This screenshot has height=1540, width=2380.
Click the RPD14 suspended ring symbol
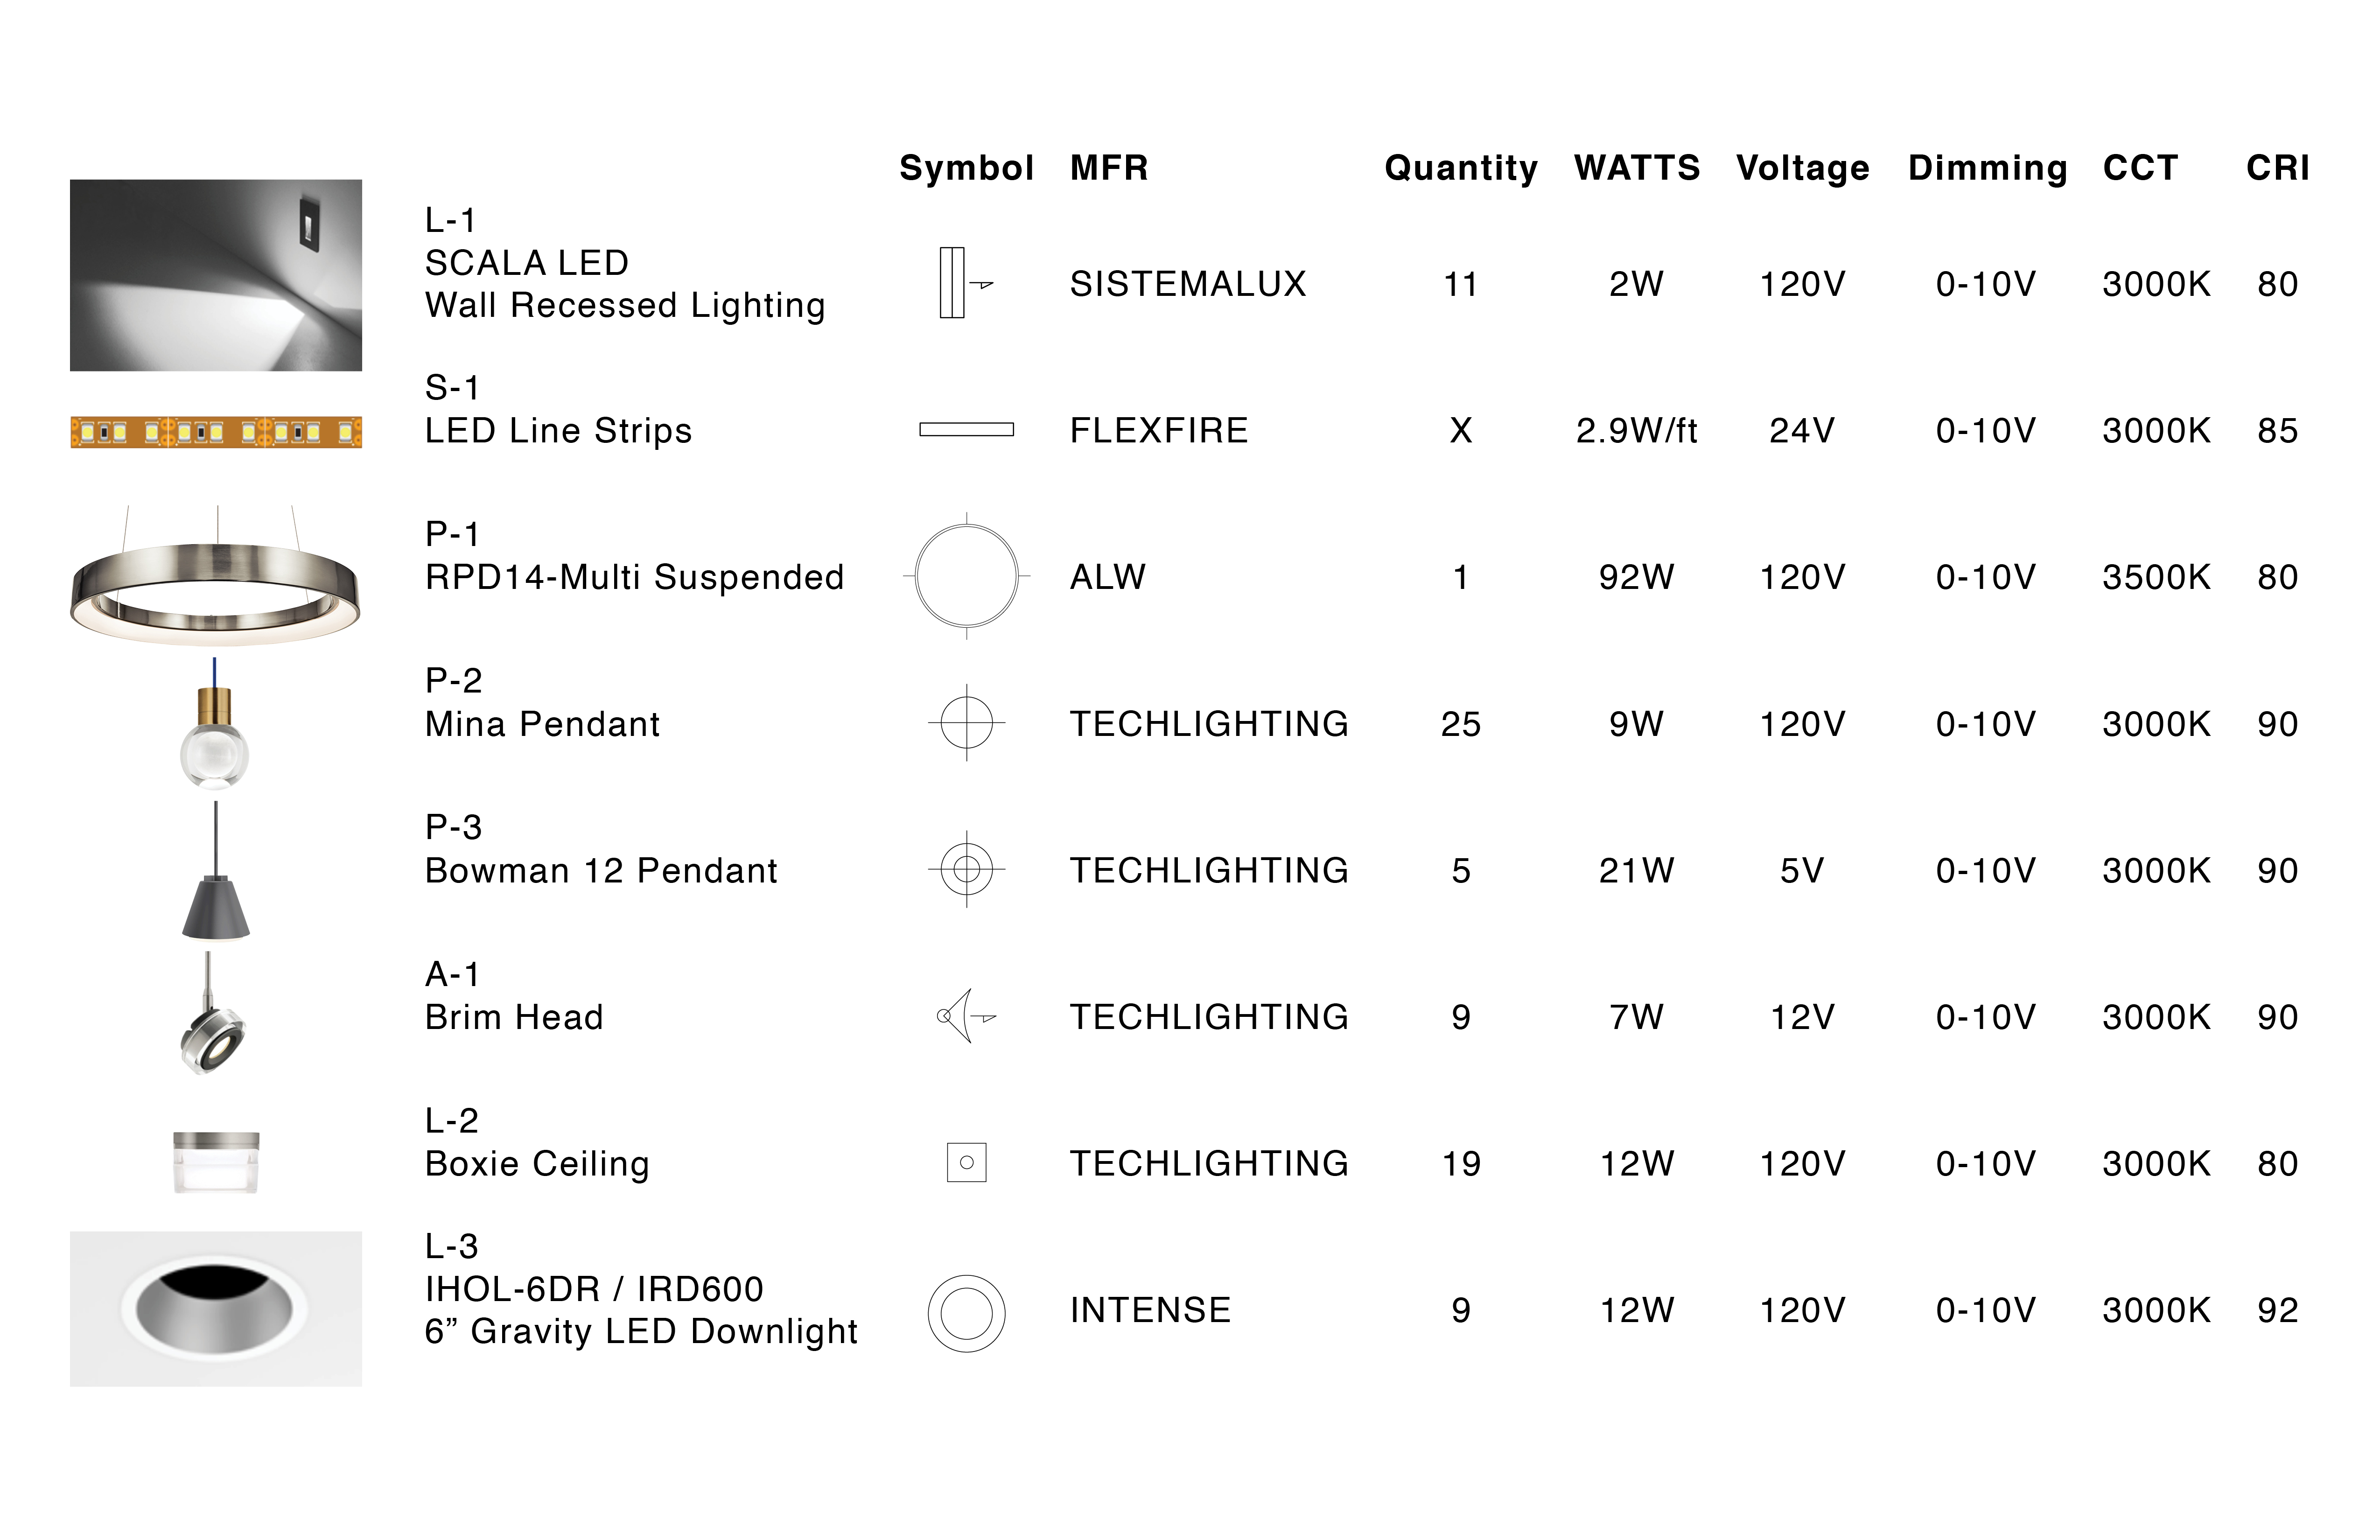click(966, 576)
